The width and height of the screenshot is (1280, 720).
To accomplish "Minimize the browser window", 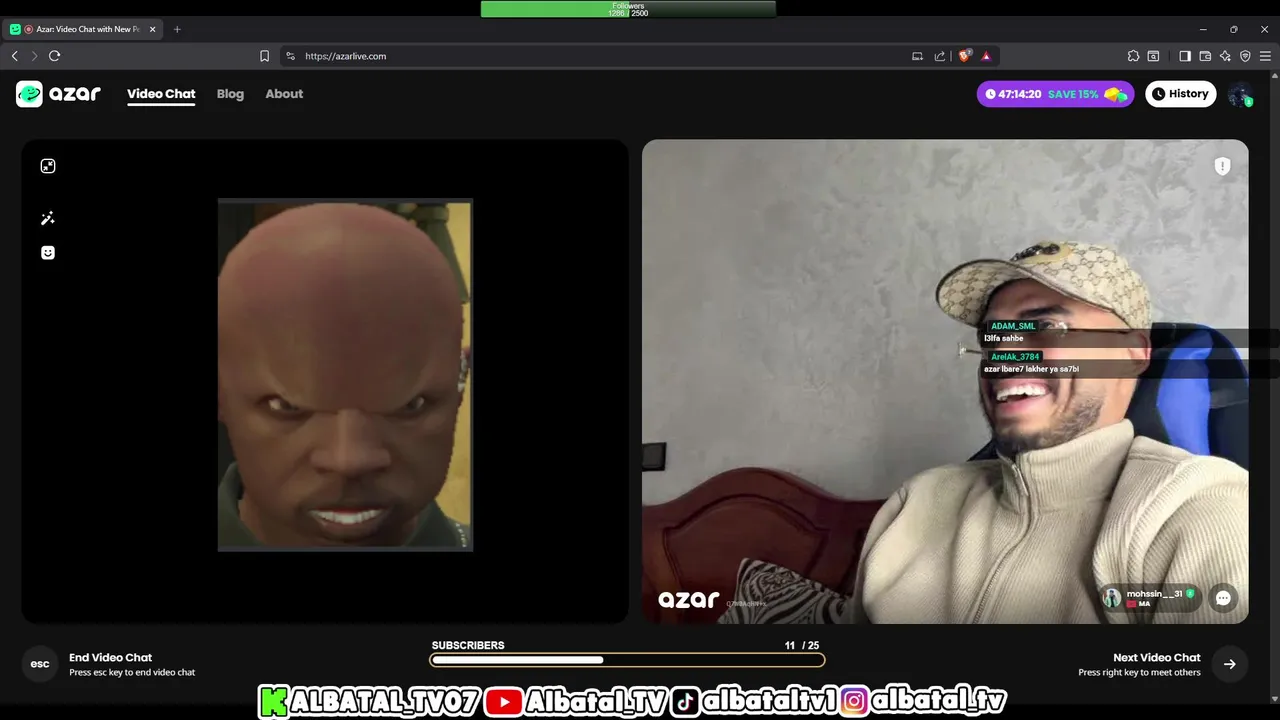I will click(1203, 29).
